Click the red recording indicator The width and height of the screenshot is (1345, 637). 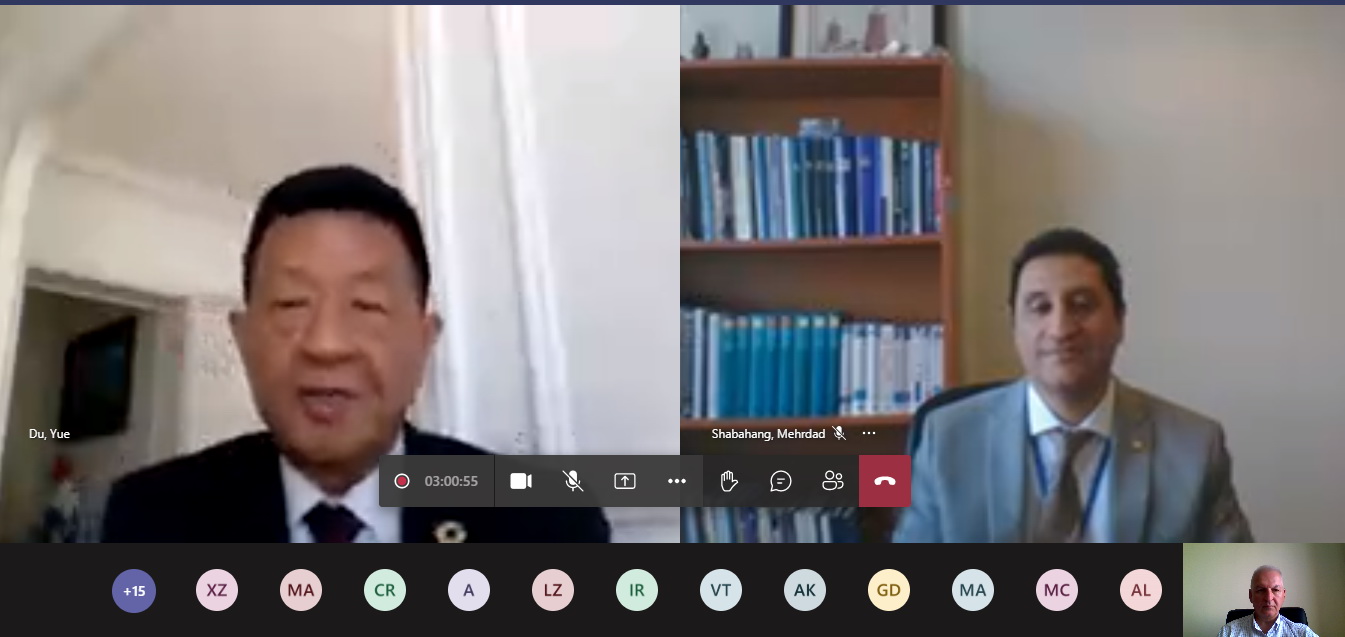click(x=402, y=481)
